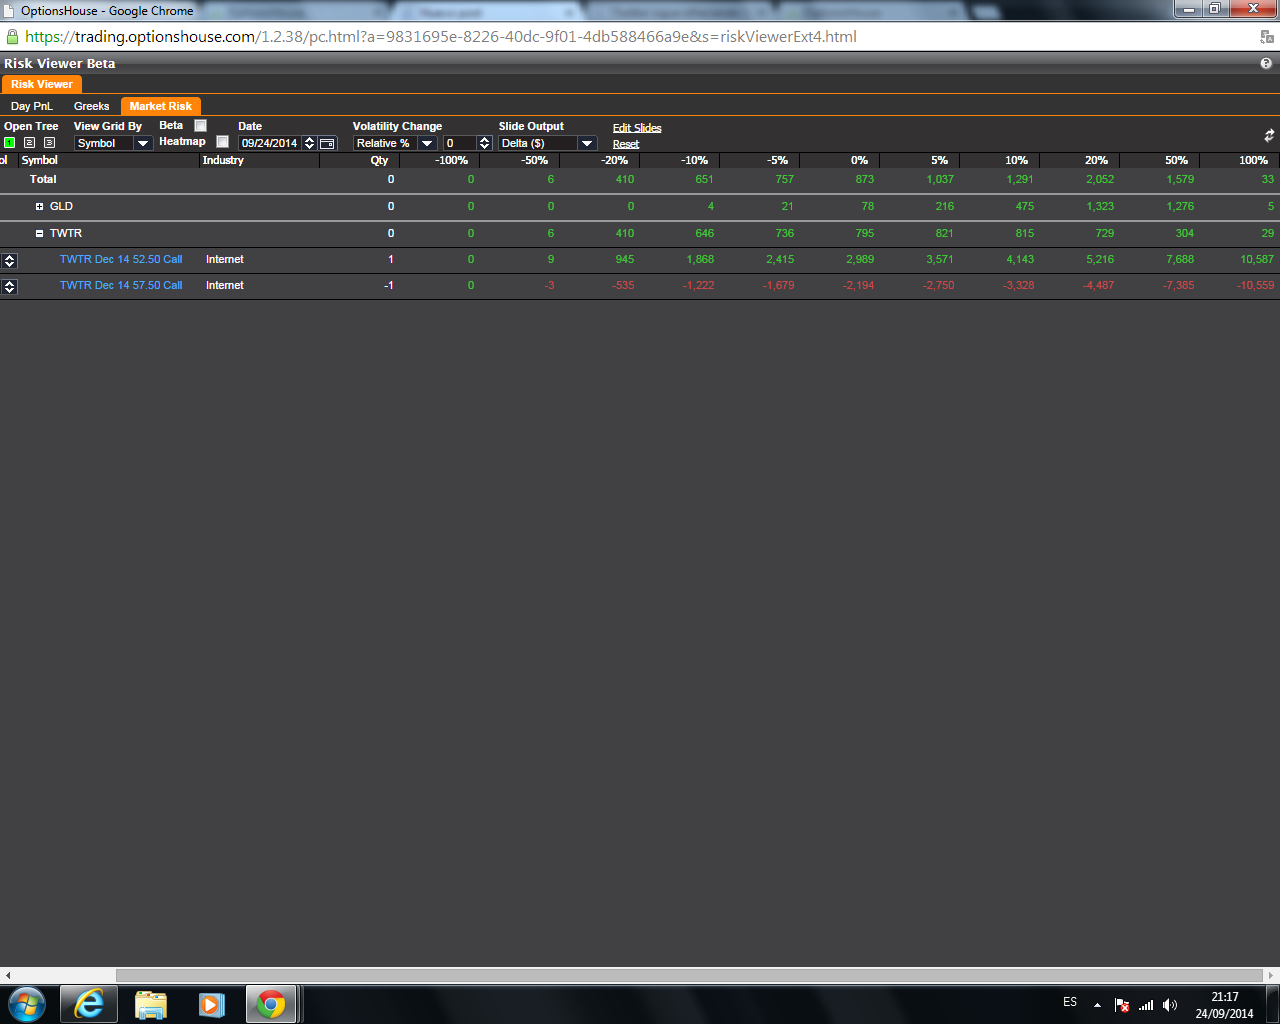The height and width of the screenshot is (1024, 1280).
Task: Open Windows Media Player from the taskbar
Action: click(x=211, y=1004)
